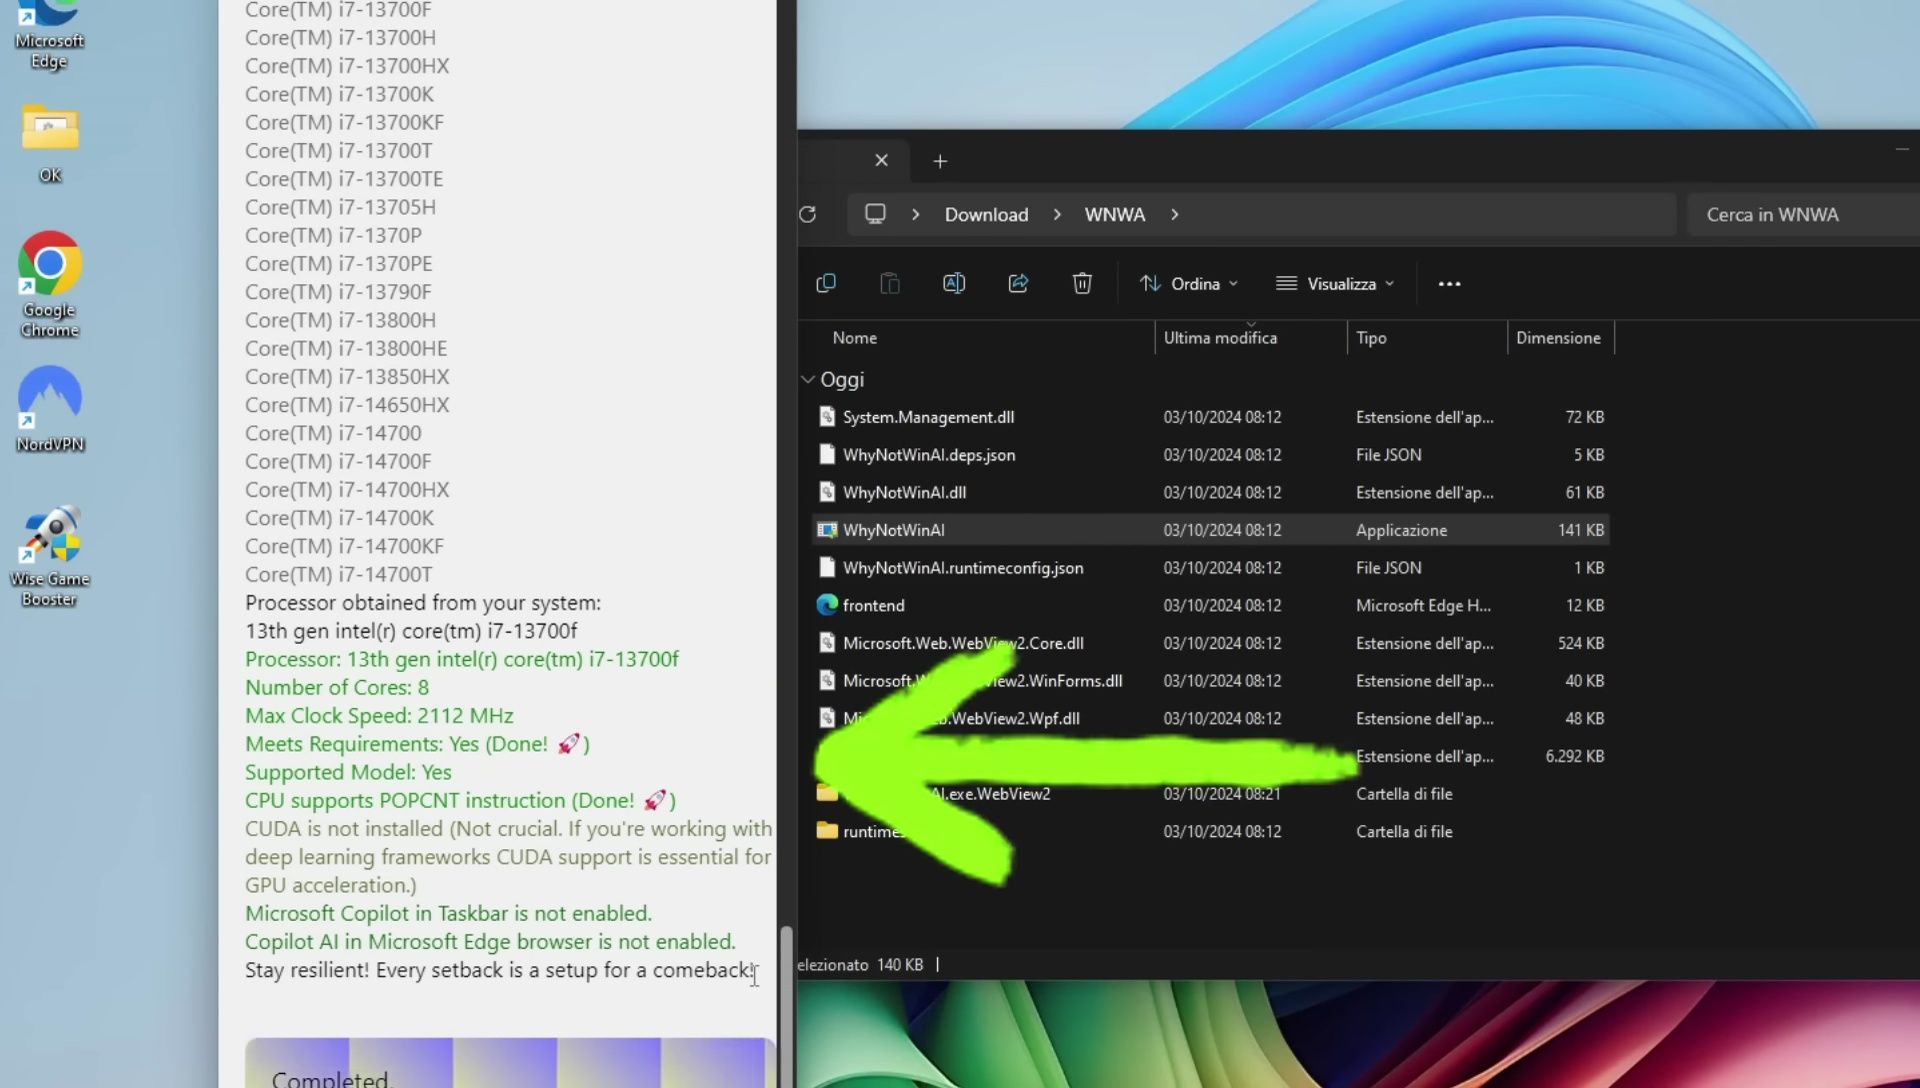Image resolution: width=1920 pixels, height=1088 pixels.
Task: Click 'Supported Model: Yes' line
Action: click(x=348, y=772)
